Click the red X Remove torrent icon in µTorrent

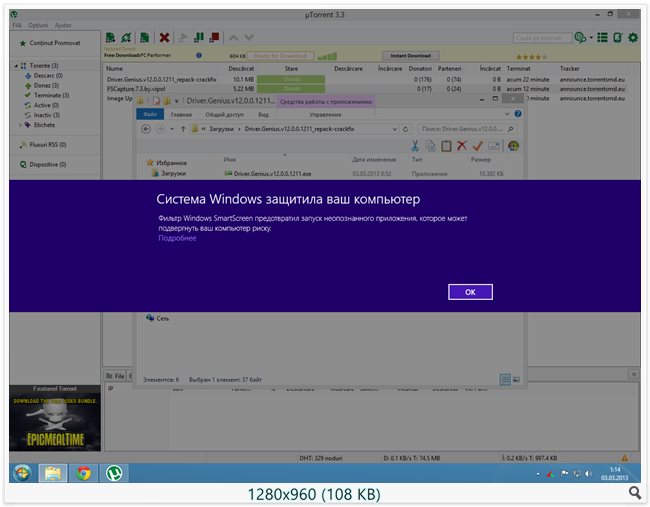(x=164, y=38)
